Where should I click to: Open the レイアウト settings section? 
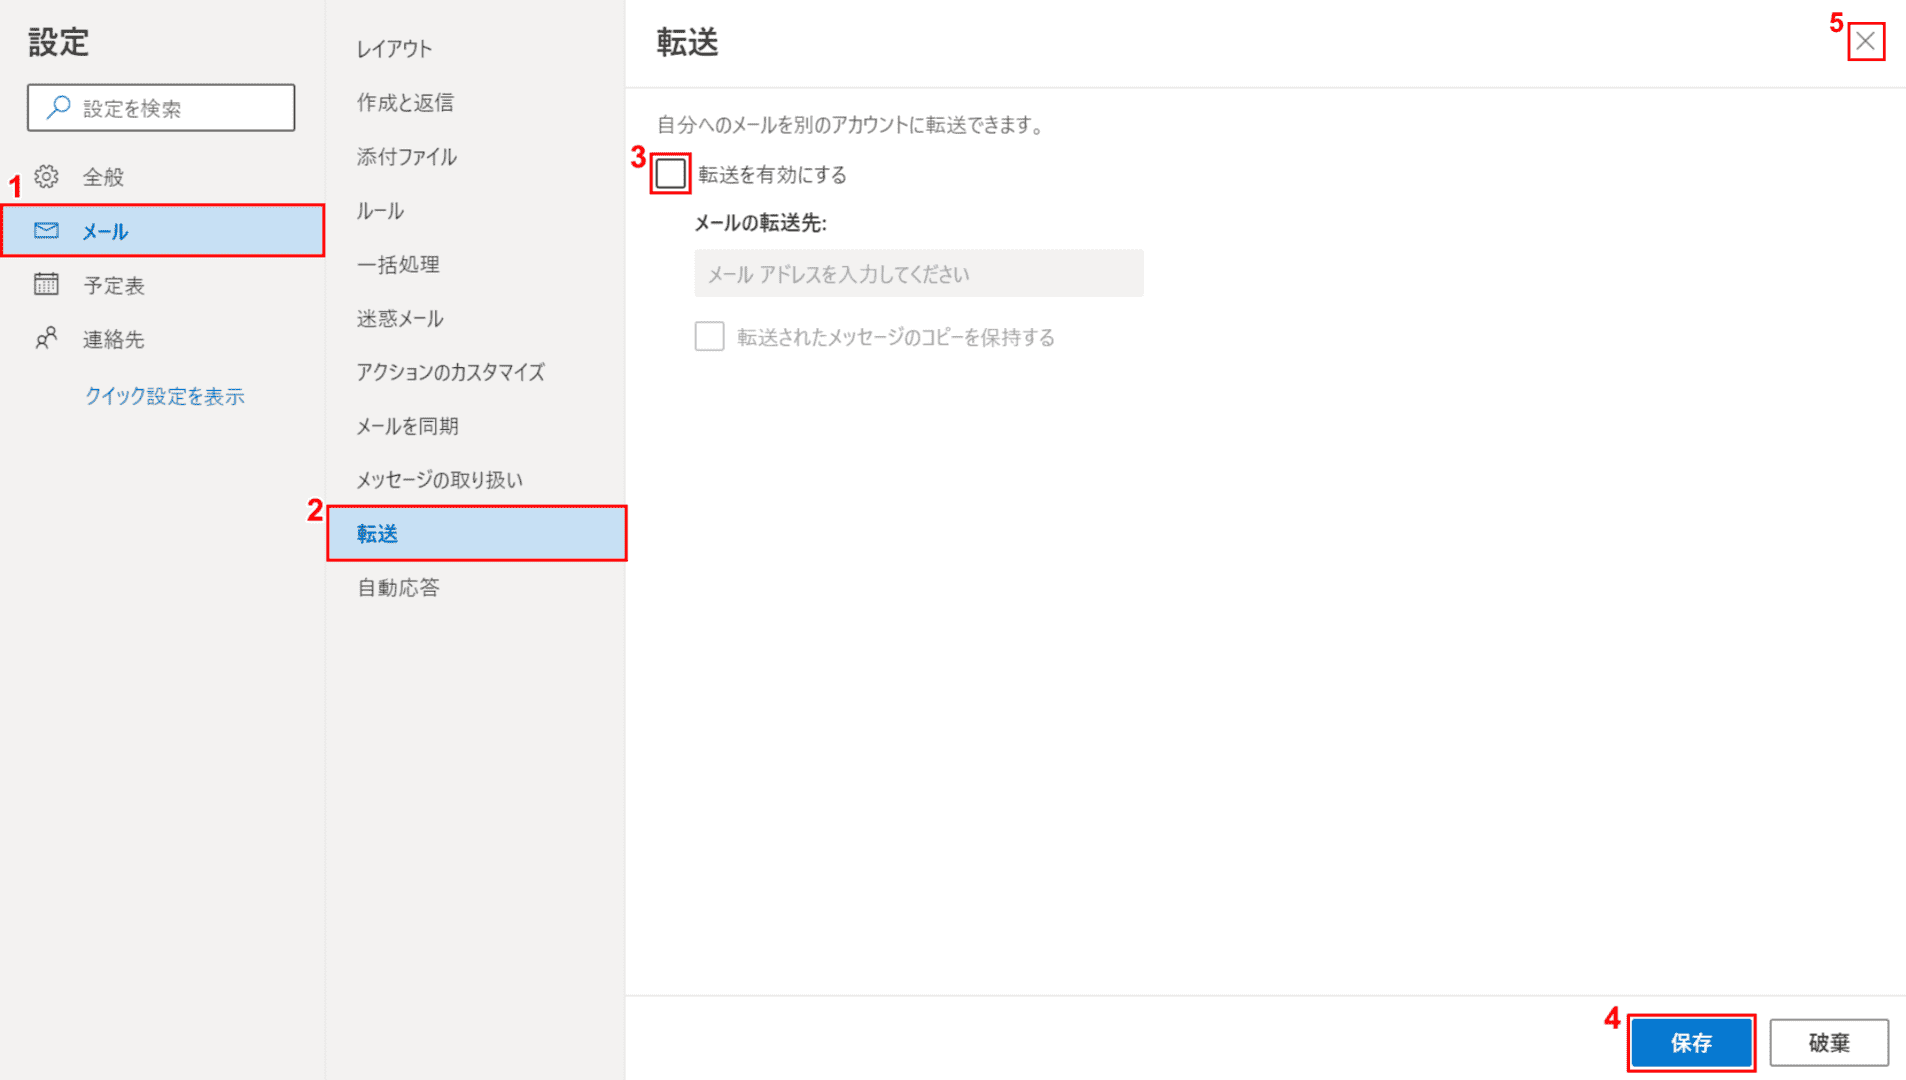(x=394, y=49)
